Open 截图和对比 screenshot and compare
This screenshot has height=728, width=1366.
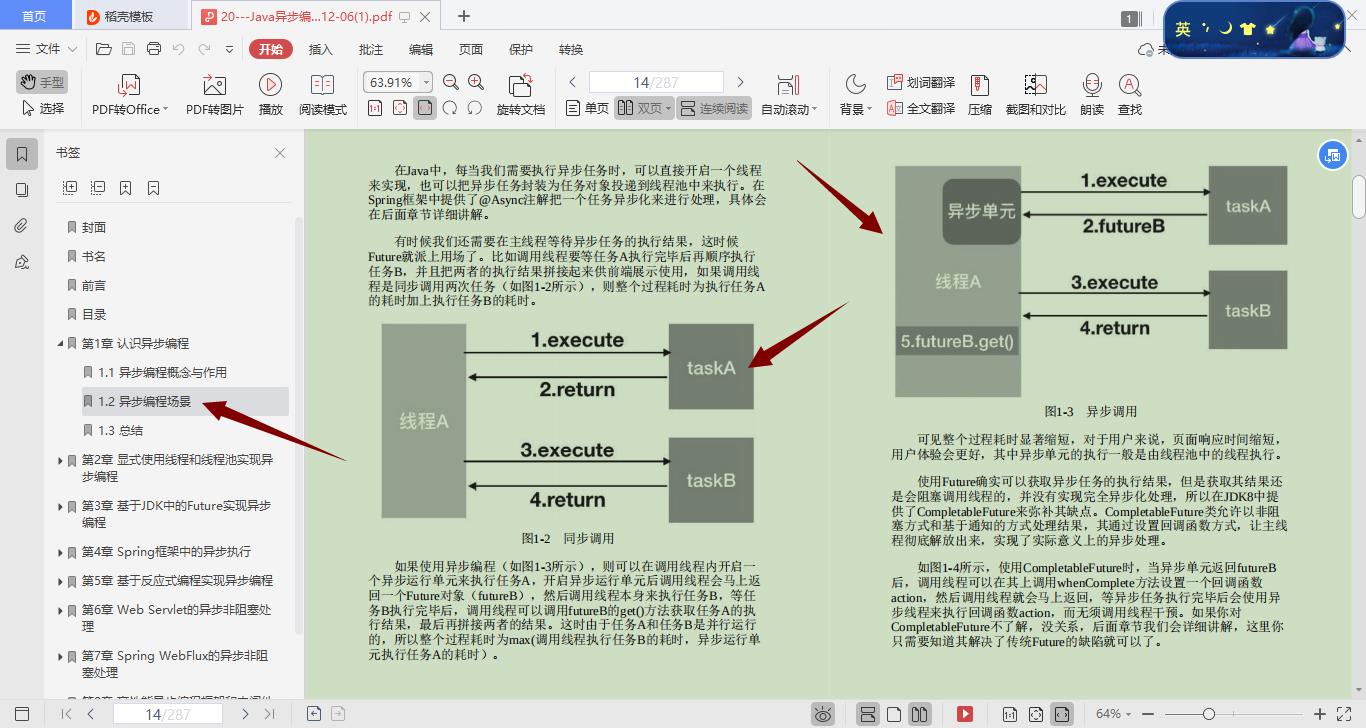click(x=1035, y=95)
